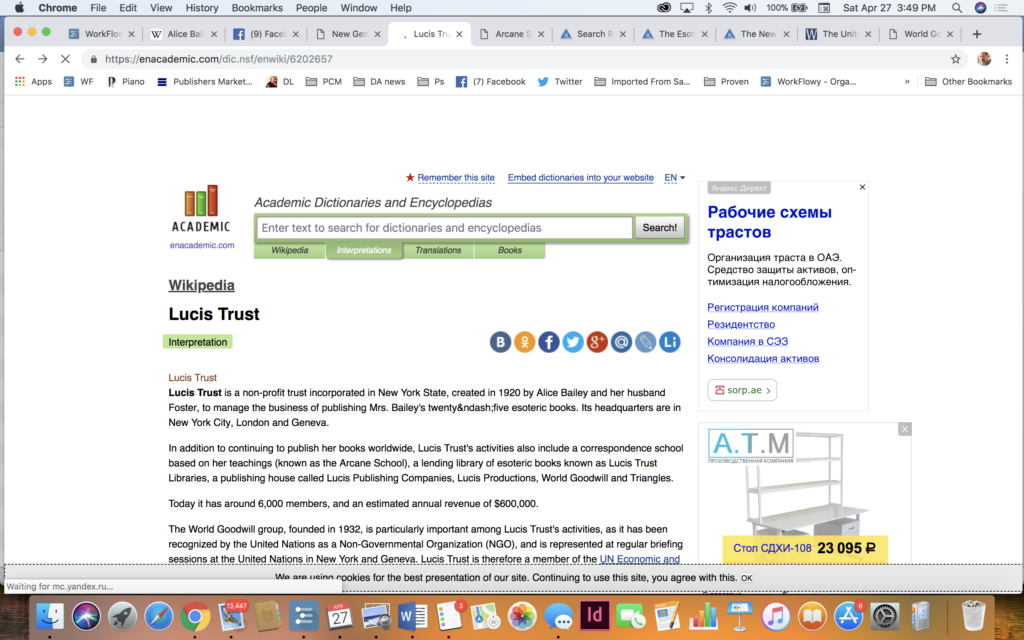The height and width of the screenshot is (640, 1024).
Task: Close the Yandex Direct trust ad
Action: pyautogui.click(x=862, y=187)
